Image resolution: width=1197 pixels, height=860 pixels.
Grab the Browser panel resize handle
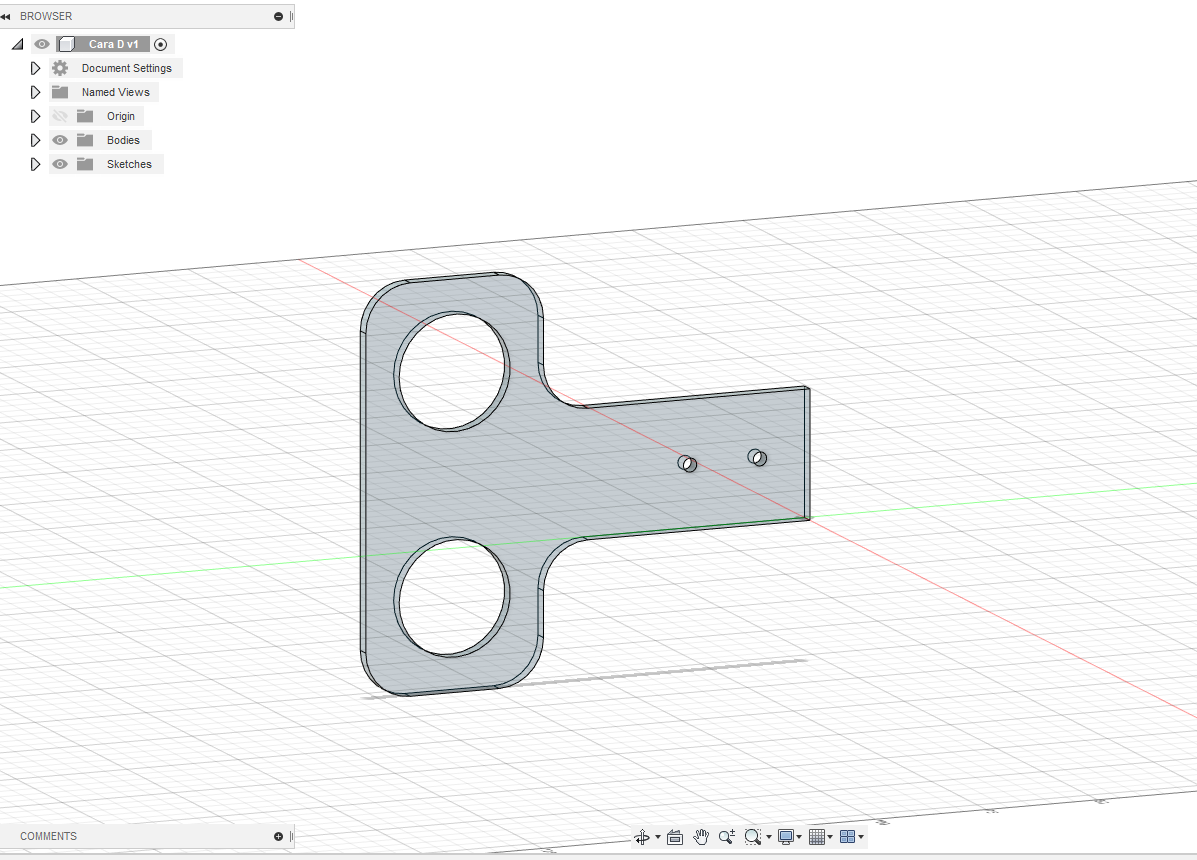(x=291, y=16)
